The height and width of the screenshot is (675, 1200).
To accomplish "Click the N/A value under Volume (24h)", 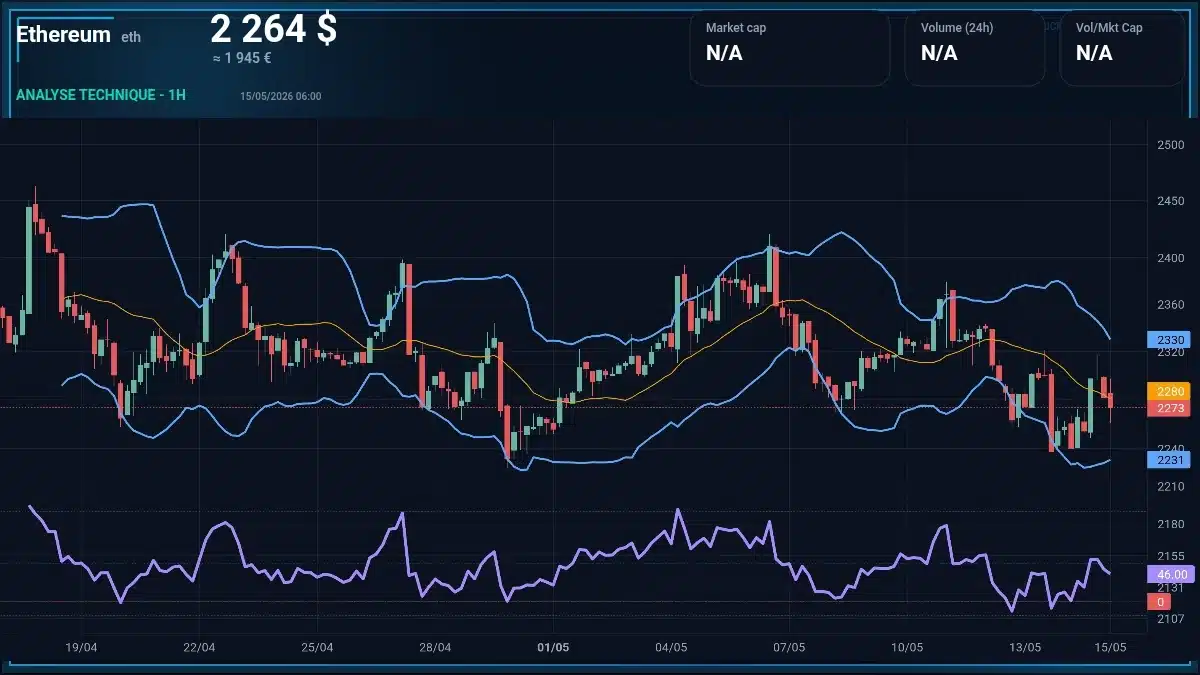I will tap(939, 53).
